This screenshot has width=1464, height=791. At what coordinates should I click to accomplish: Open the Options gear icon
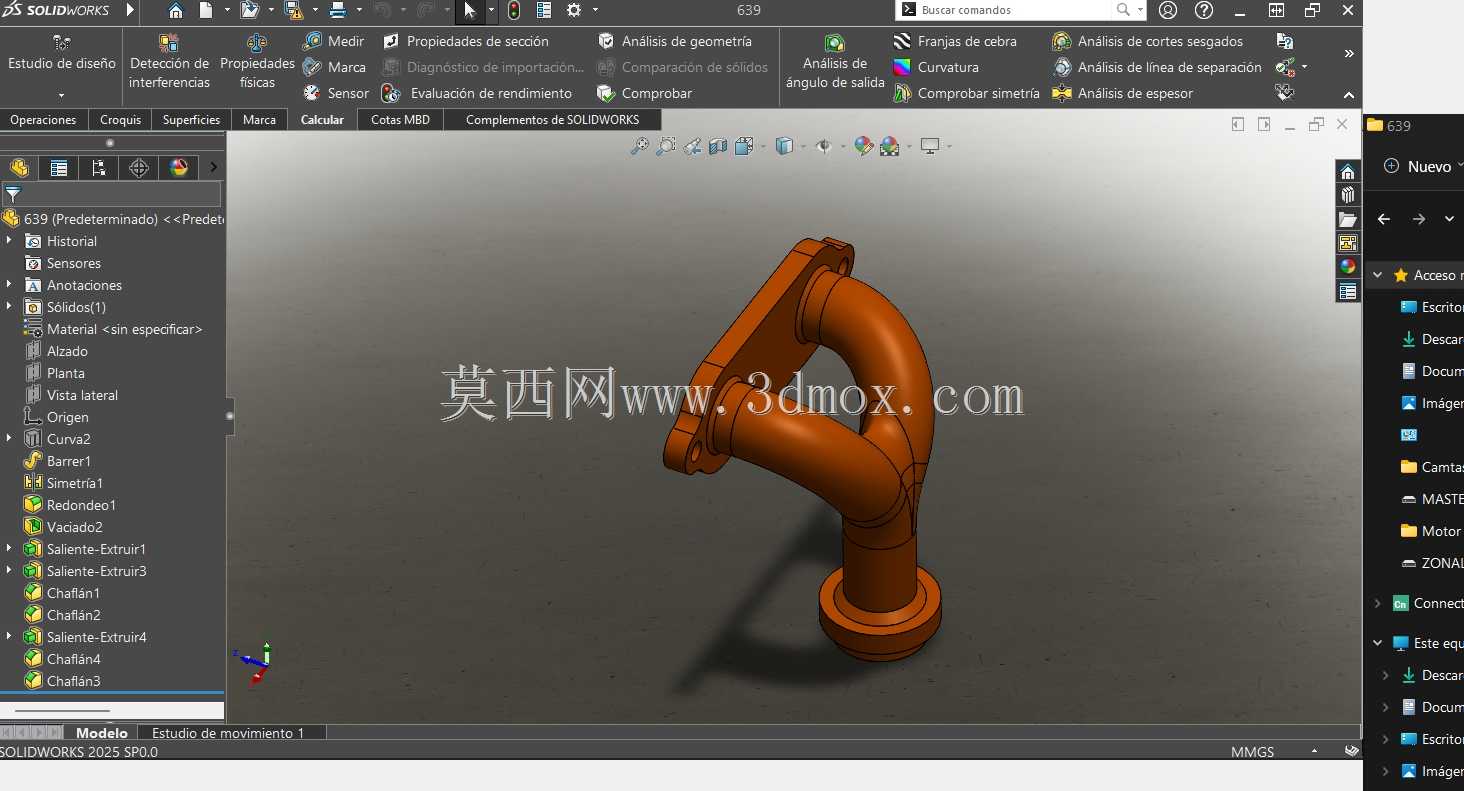tap(574, 10)
